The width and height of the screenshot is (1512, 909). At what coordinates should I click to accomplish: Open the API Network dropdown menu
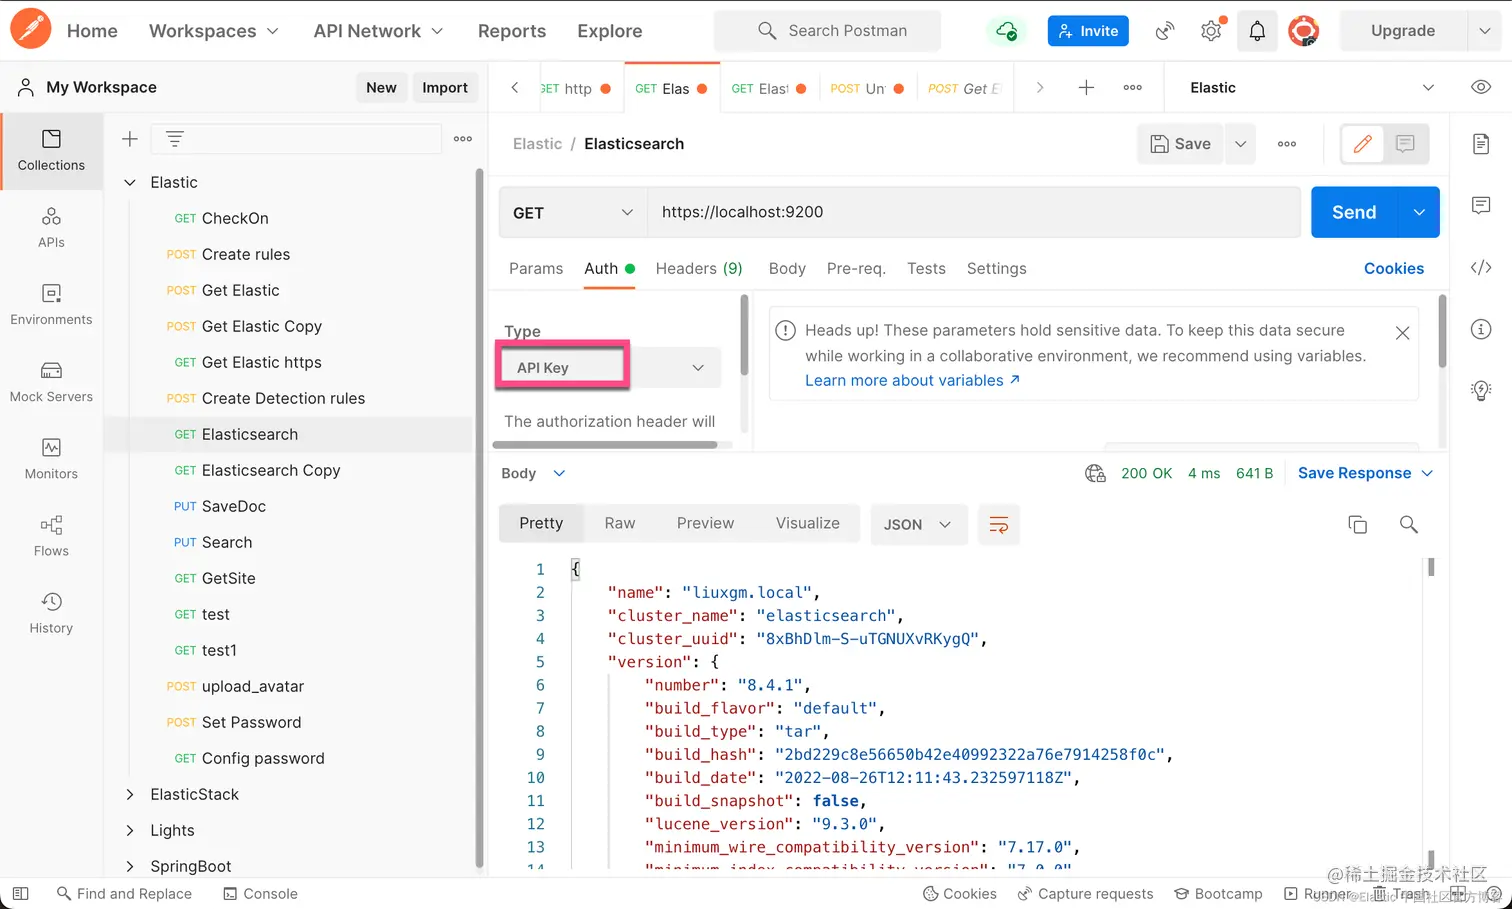(378, 31)
